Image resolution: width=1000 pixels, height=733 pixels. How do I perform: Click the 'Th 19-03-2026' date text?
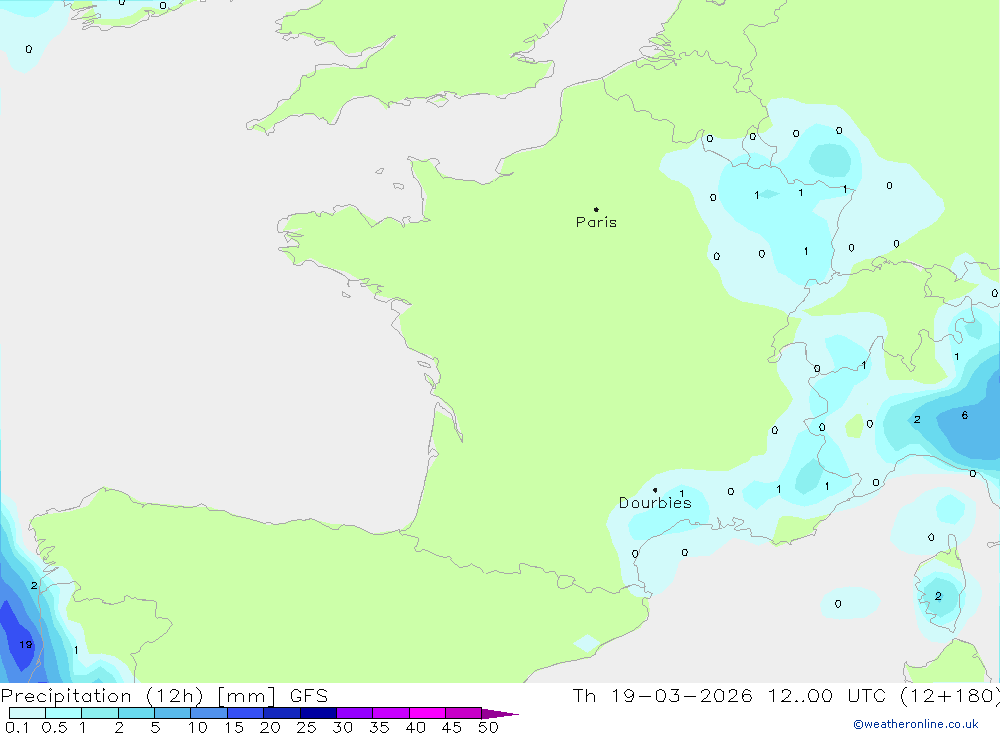pos(663,696)
